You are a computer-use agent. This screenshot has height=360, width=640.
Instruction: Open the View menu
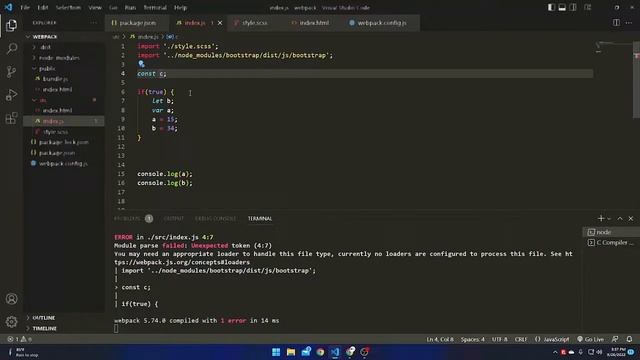[95, 7]
